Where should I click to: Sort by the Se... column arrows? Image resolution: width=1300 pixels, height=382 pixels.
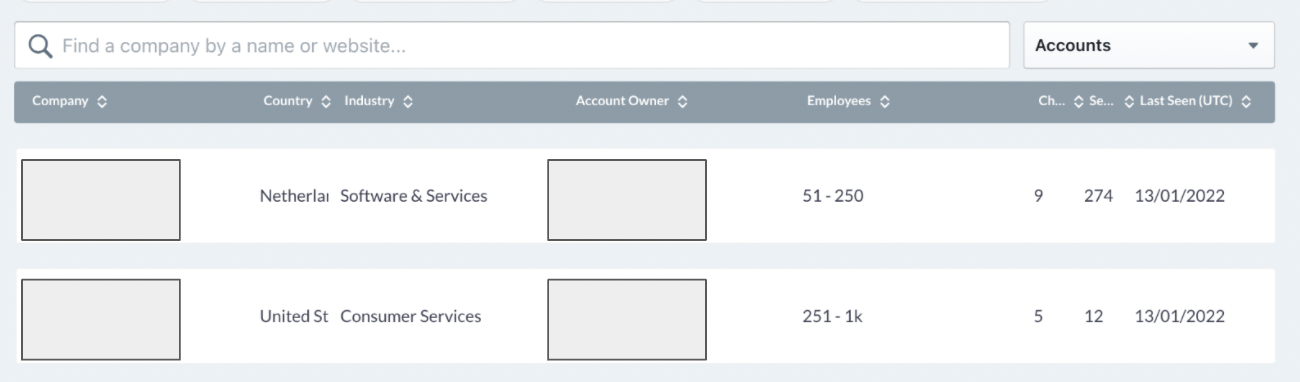[1129, 102]
